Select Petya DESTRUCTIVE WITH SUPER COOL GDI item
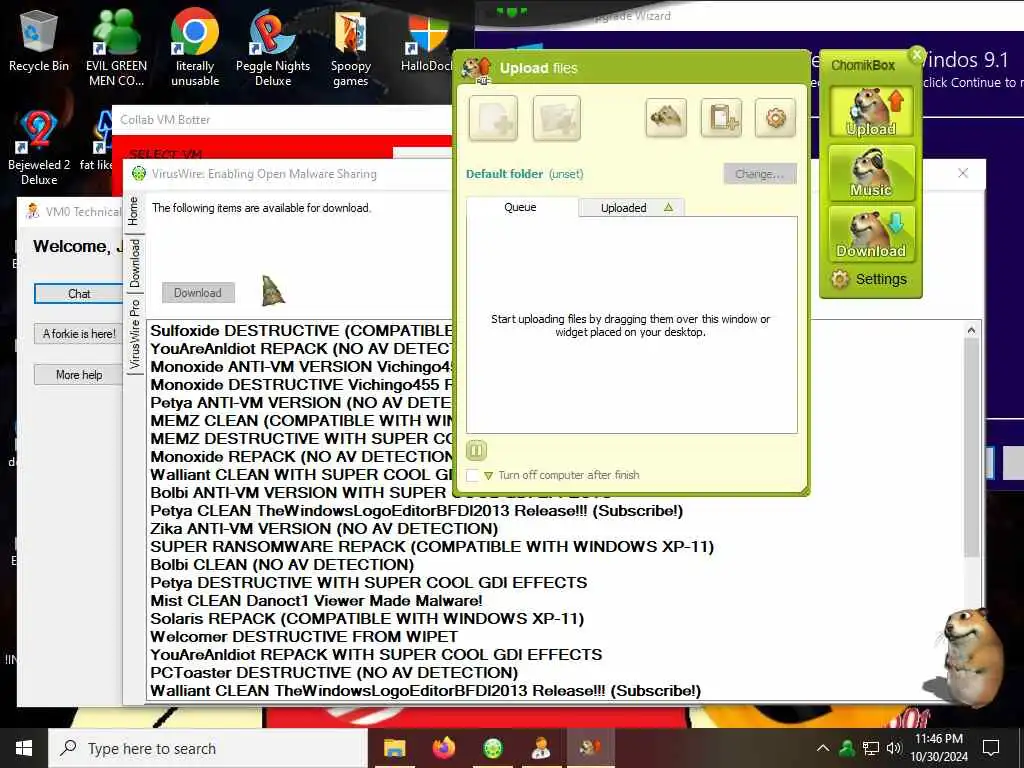This screenshot has width=1024, height=768. (x=368, y=583)
